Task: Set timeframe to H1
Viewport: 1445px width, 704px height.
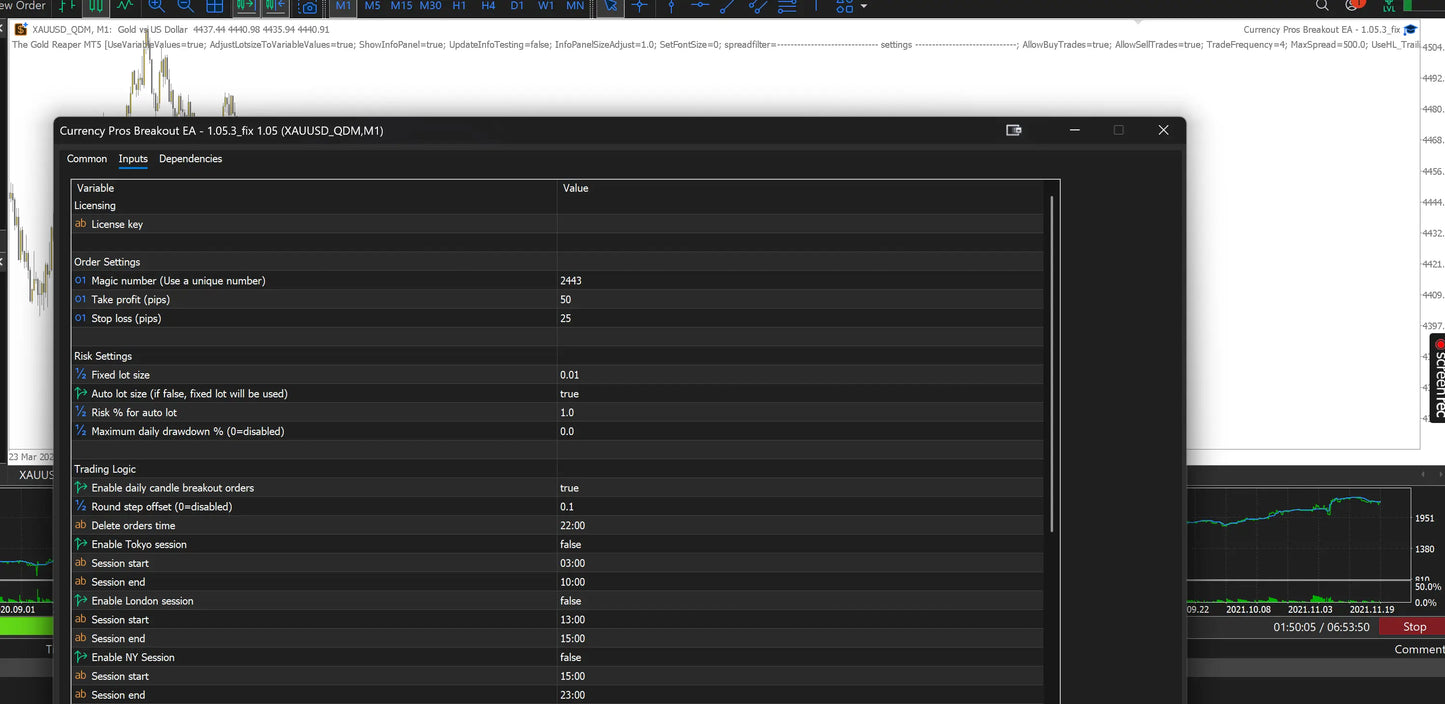Action: [x=459, y=6]
